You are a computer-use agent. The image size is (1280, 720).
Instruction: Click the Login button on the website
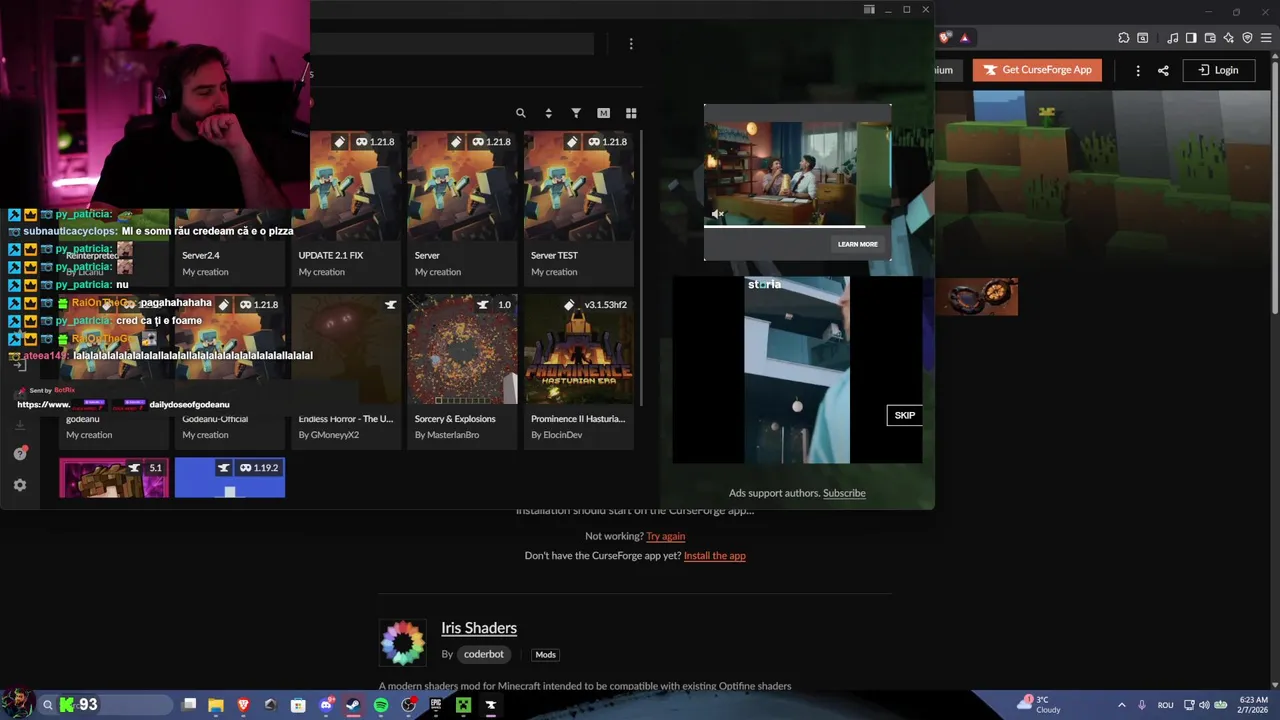tap(1219, 70)
